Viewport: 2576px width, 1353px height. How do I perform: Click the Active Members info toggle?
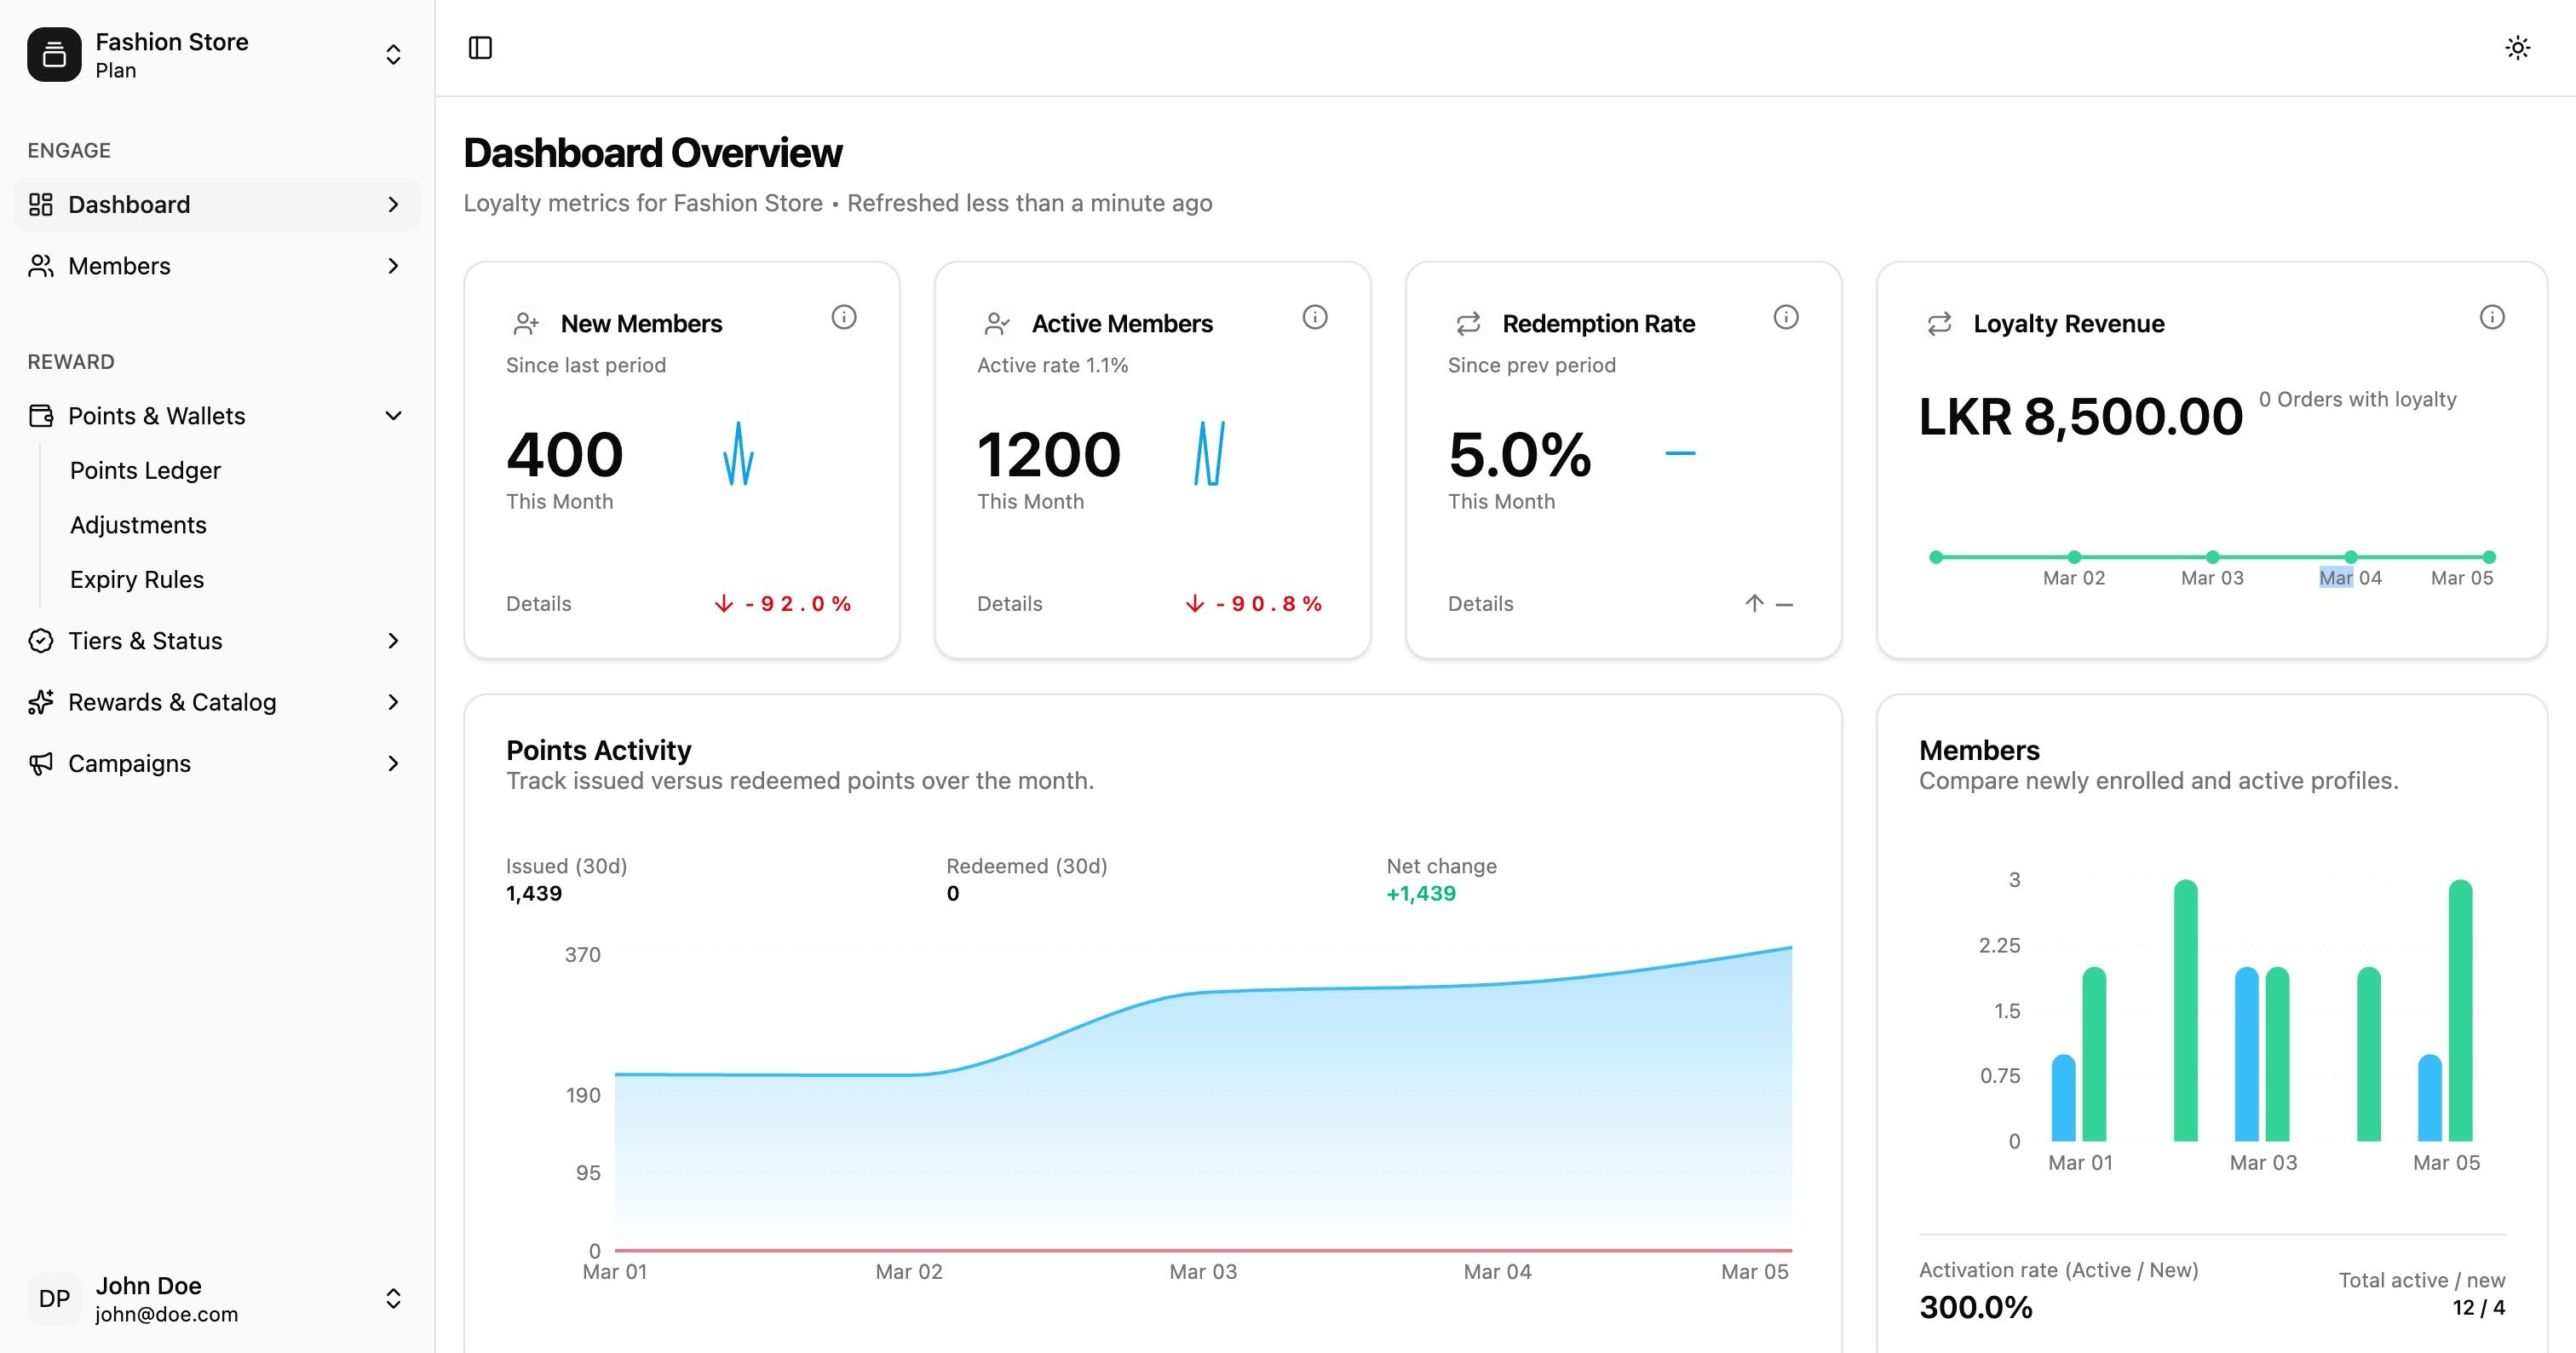click(x=1315, y=317)
